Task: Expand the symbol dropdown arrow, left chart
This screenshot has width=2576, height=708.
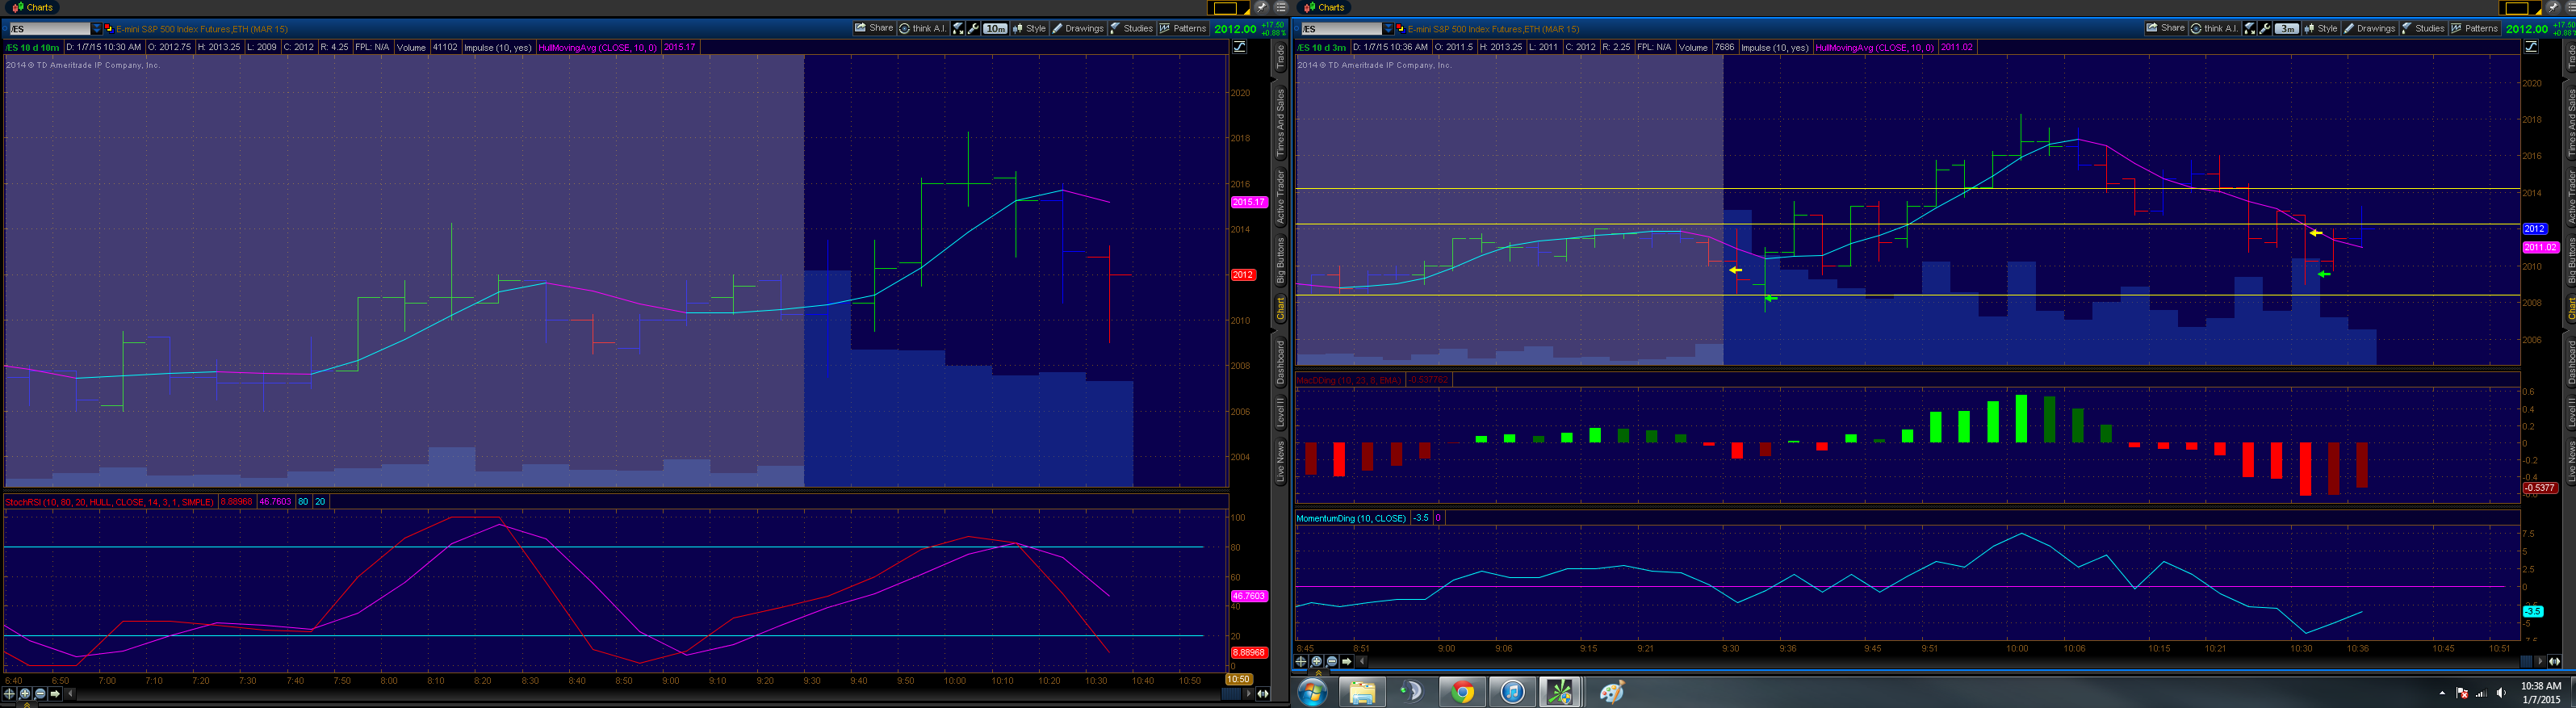Action: point(97,29)
